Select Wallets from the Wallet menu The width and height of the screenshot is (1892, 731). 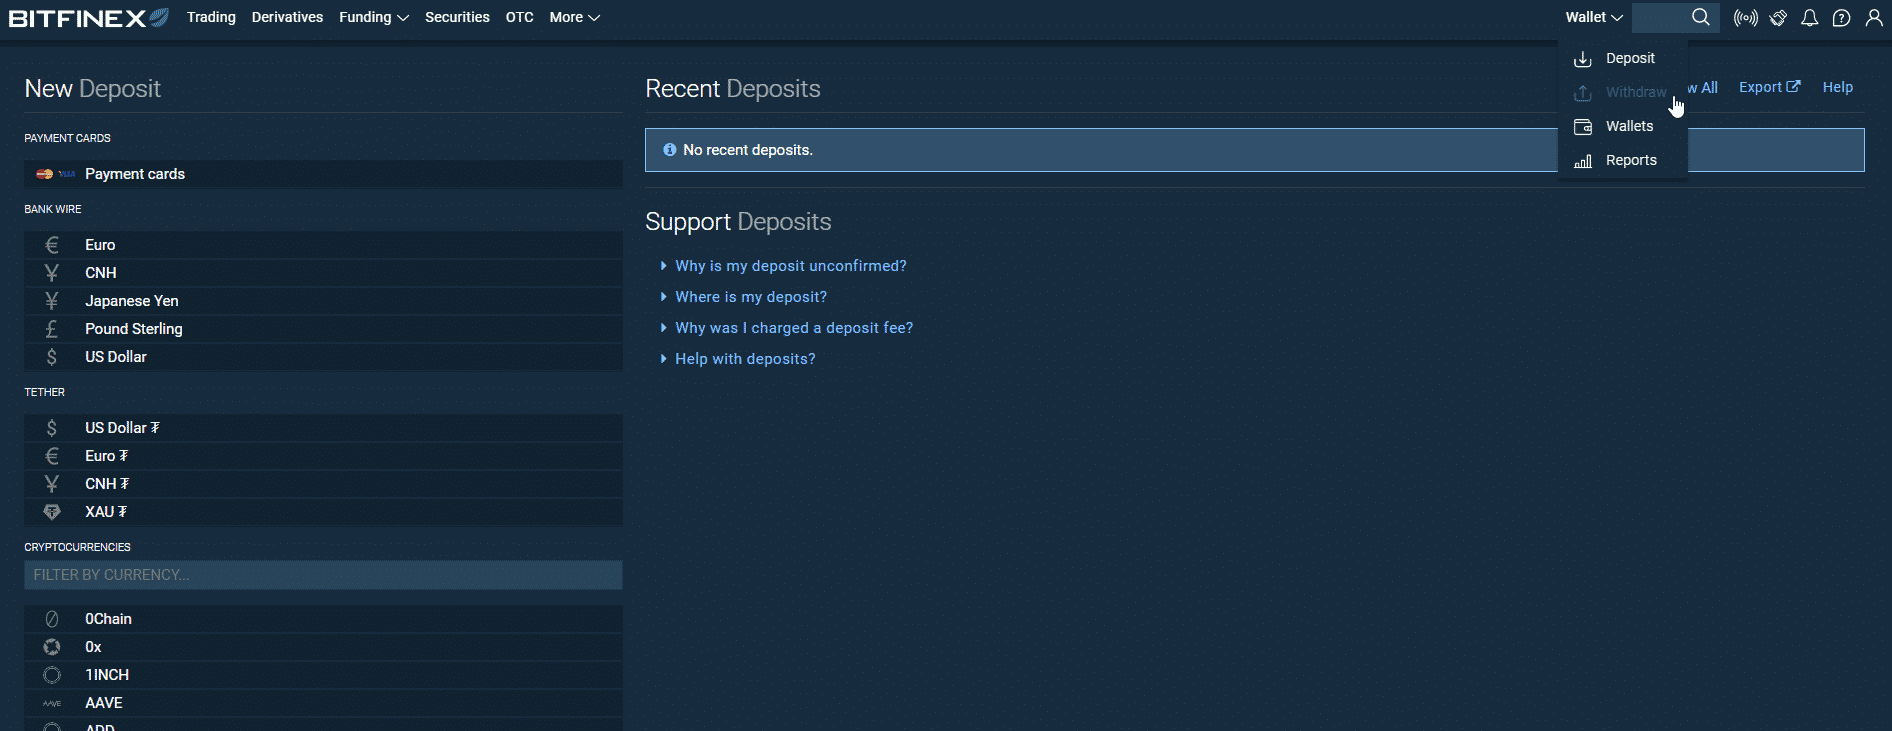click(1628, 126)
